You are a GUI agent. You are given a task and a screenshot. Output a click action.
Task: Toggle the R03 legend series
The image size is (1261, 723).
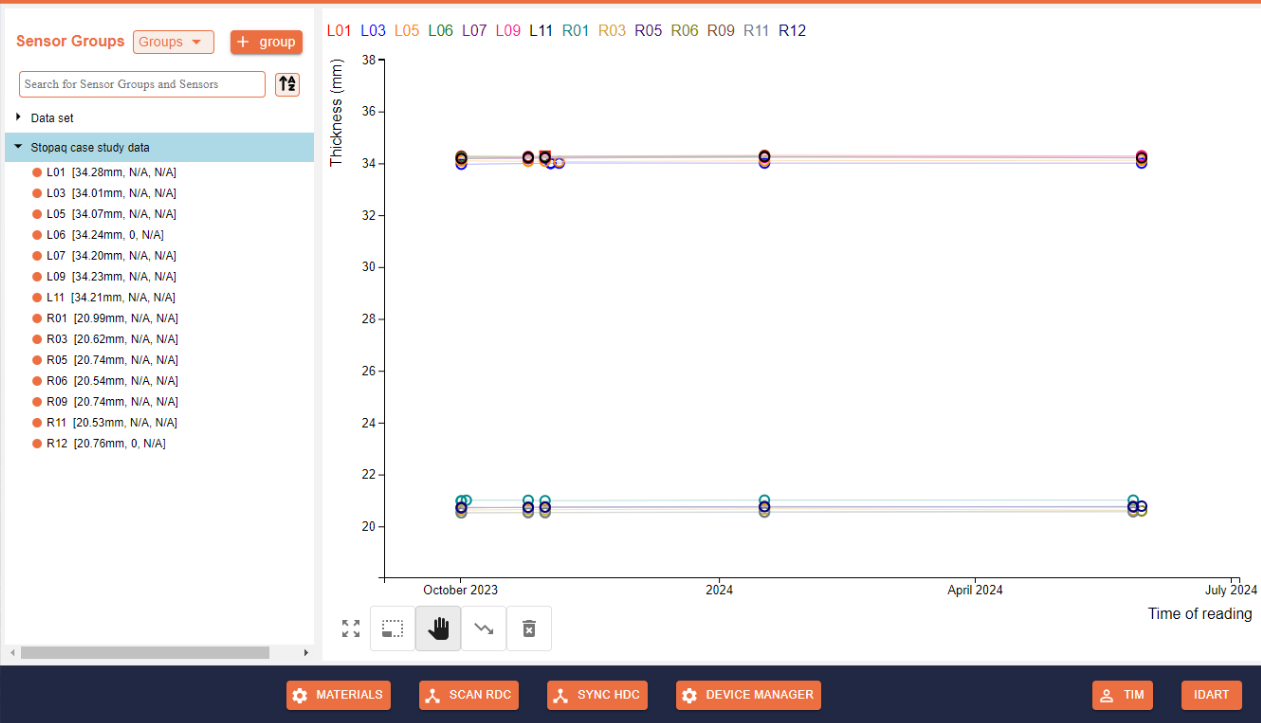point(612,31)
